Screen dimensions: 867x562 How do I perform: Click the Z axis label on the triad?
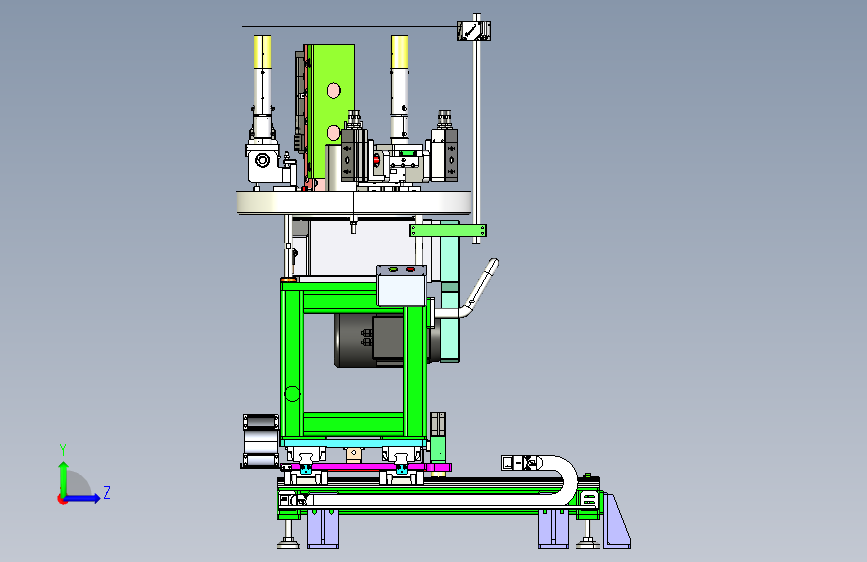pyautogui.click(x=107, y=492)
